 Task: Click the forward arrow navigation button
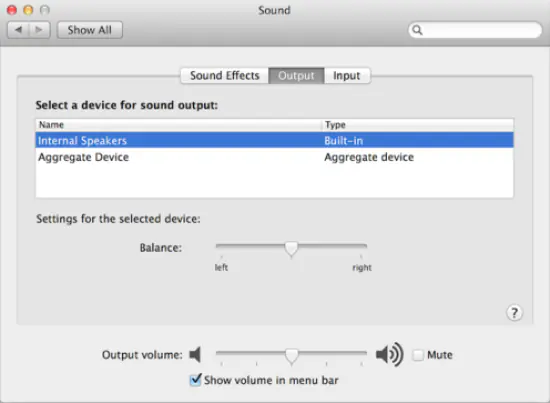point(40,30)
